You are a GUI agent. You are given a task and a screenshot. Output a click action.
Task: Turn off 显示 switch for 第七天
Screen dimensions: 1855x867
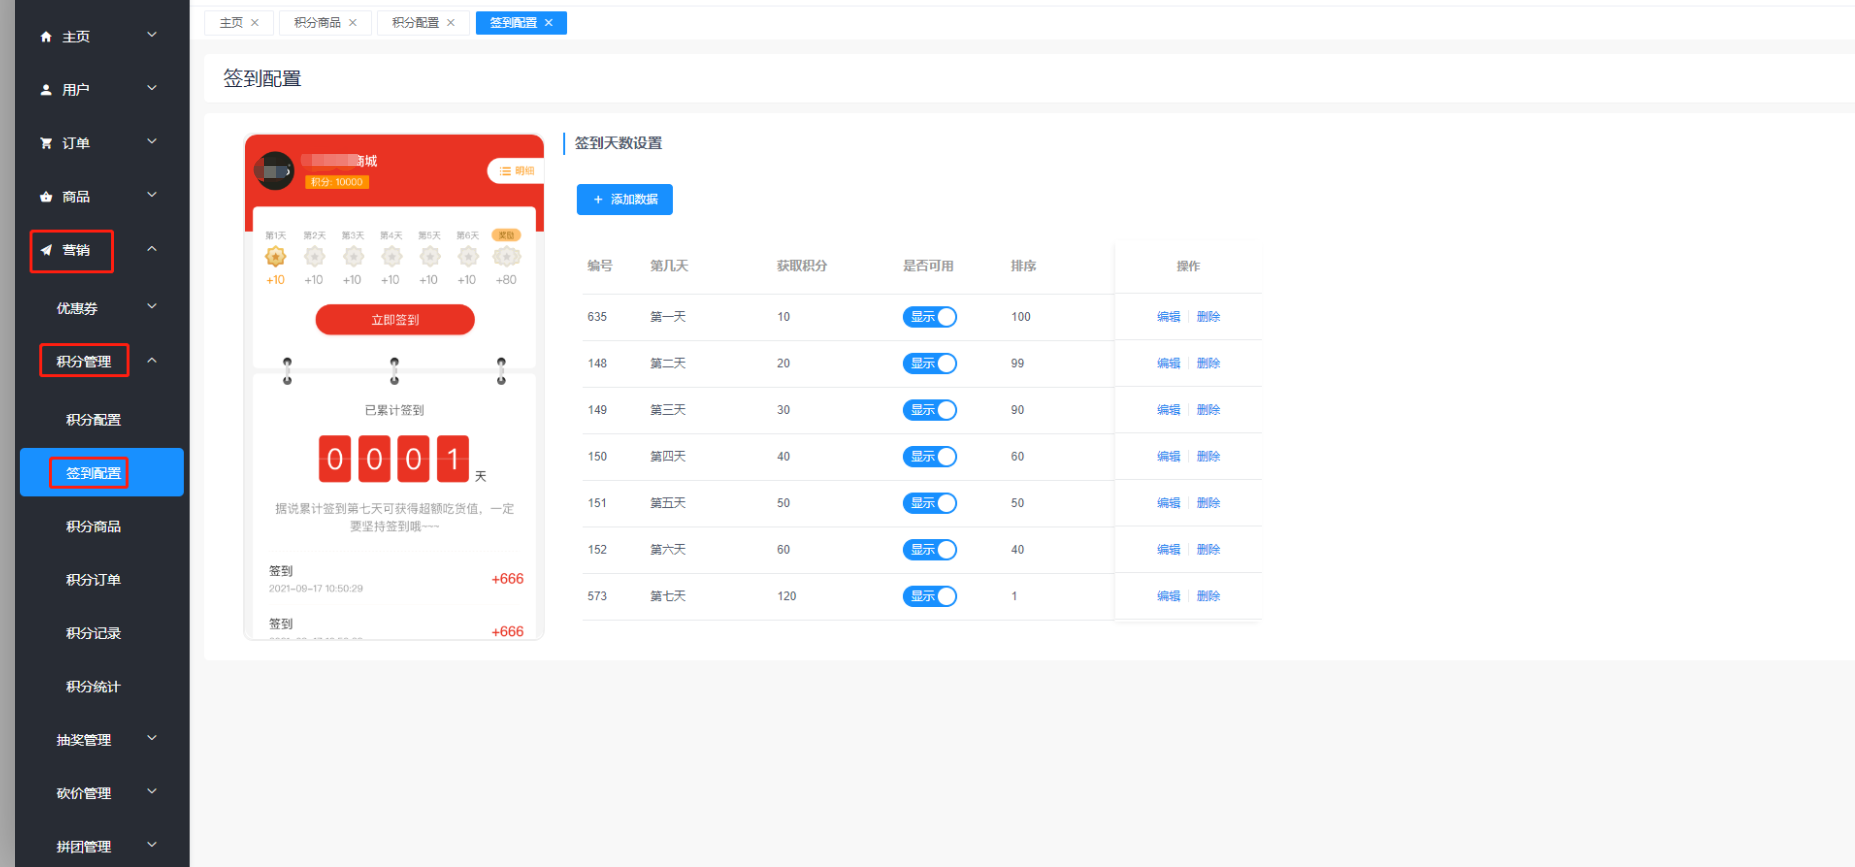[930, 596]
